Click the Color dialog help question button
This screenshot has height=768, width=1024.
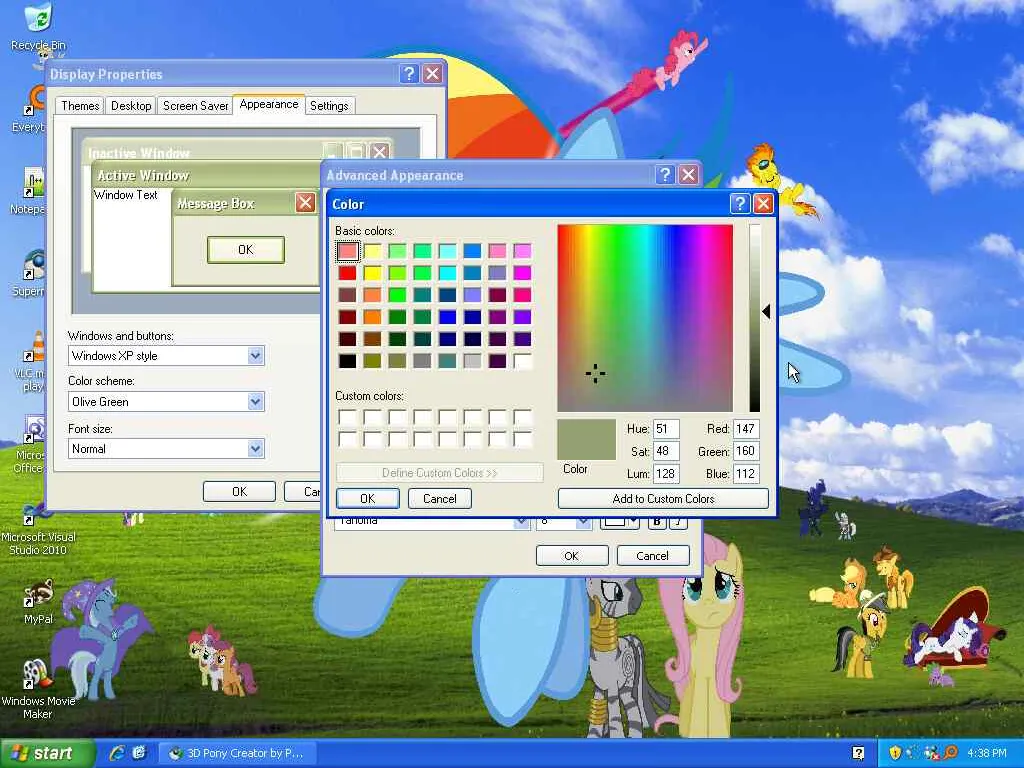coord(739,204)
